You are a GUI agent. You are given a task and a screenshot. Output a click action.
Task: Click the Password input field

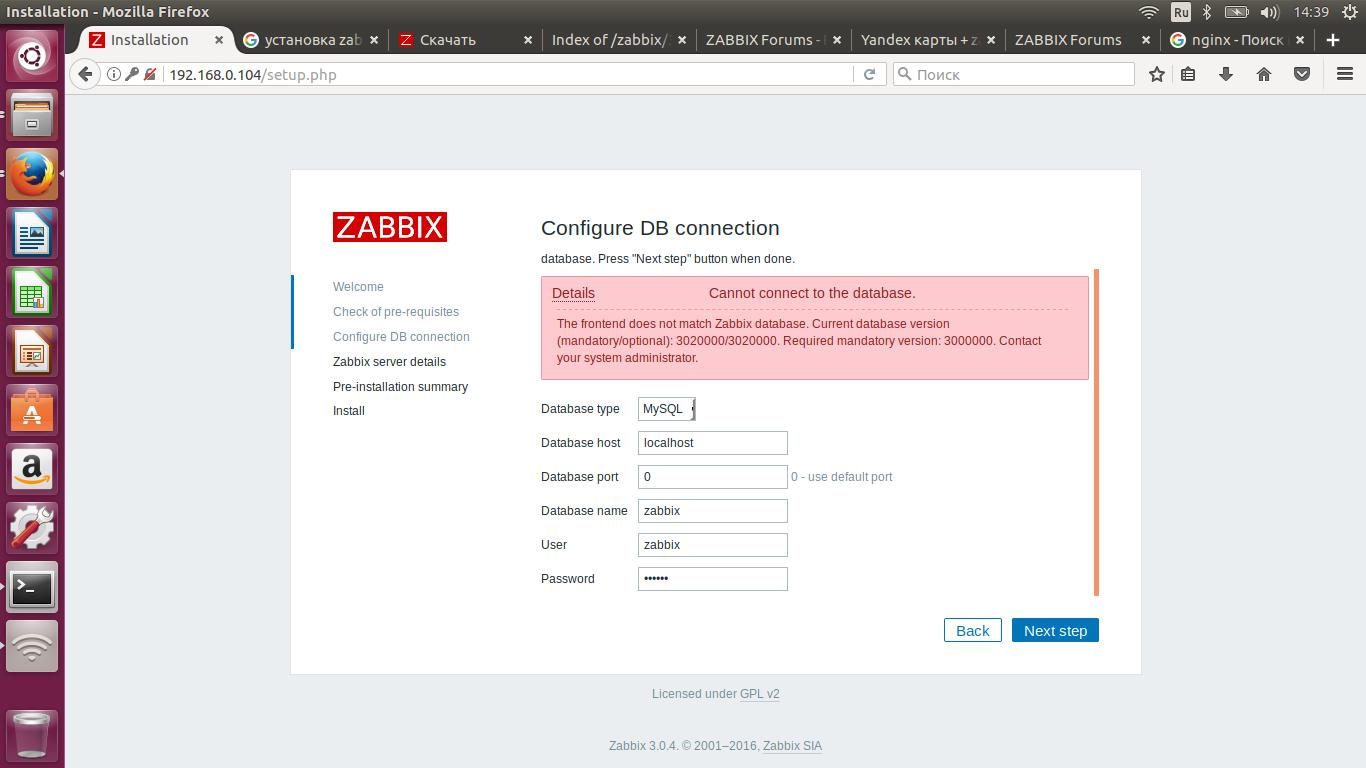pos(713,579)
